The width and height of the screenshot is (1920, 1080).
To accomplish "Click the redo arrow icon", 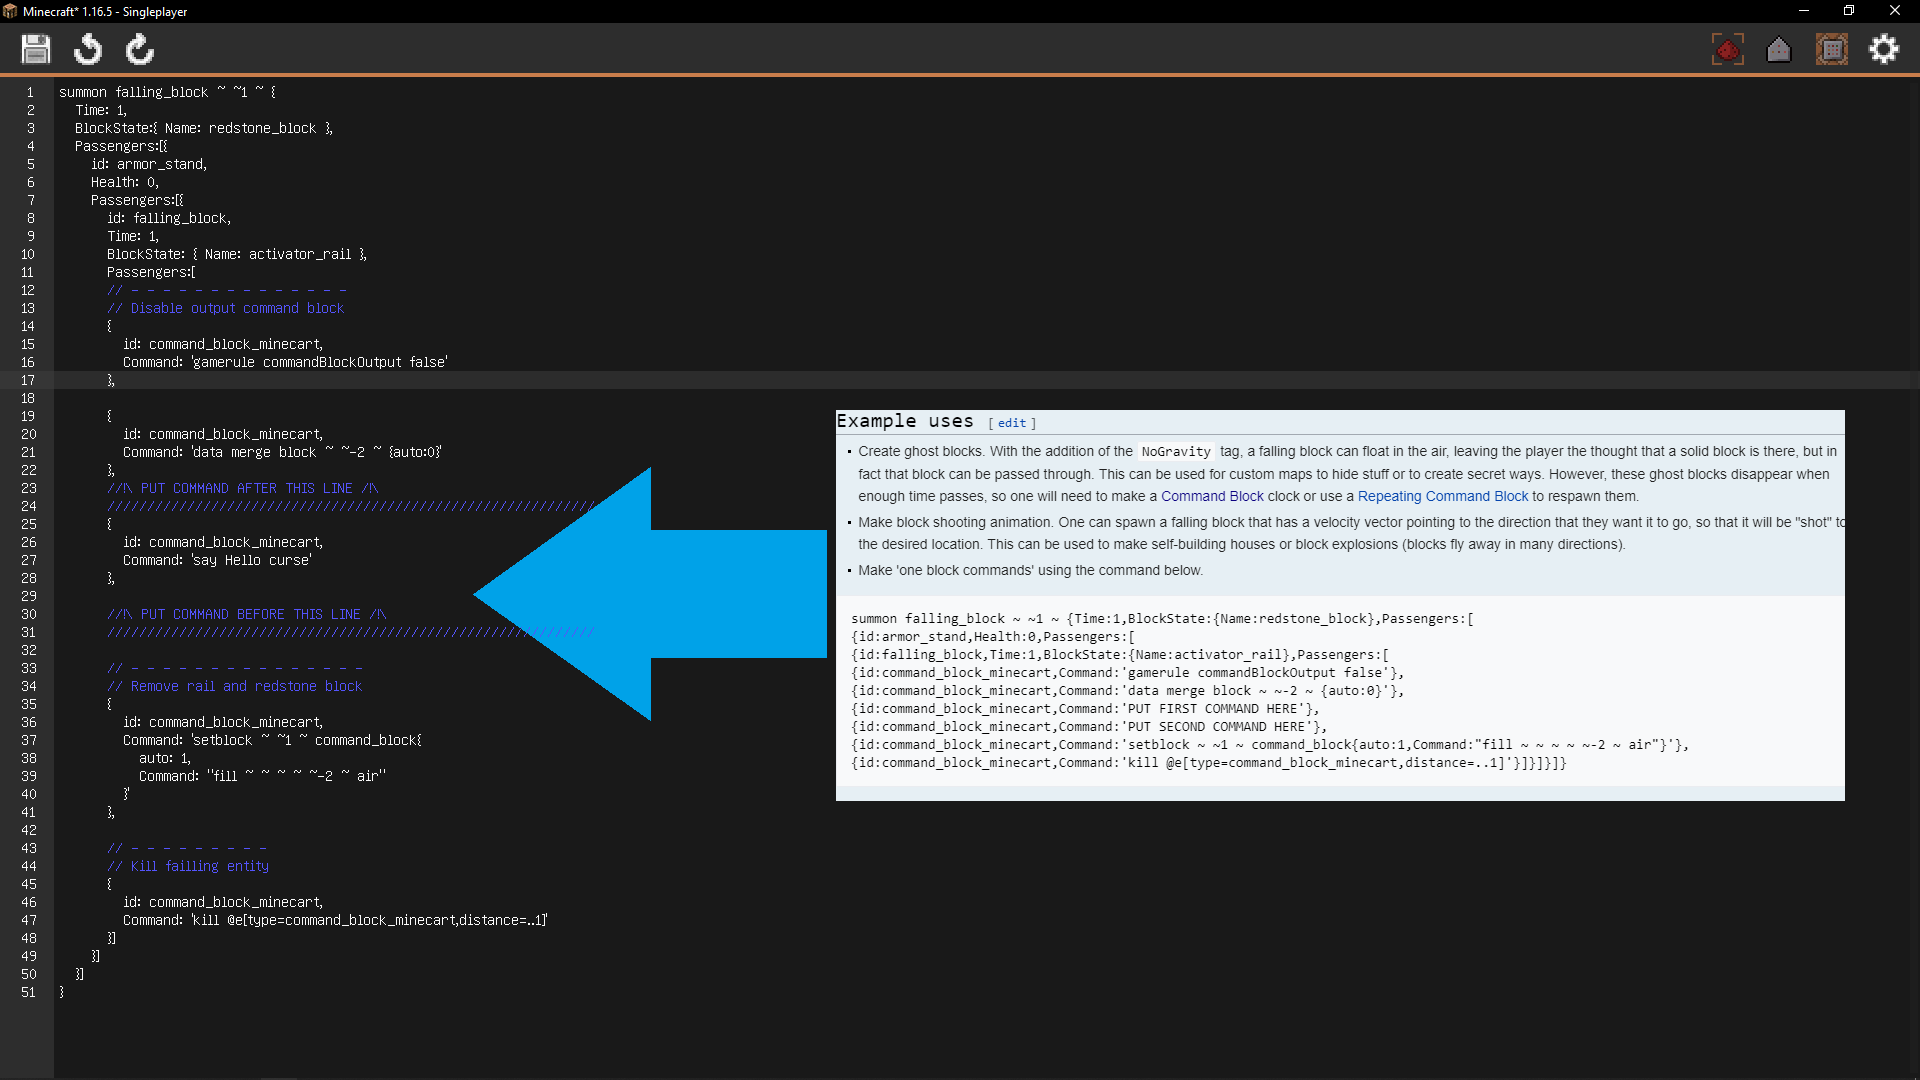I will coord(140,49).
